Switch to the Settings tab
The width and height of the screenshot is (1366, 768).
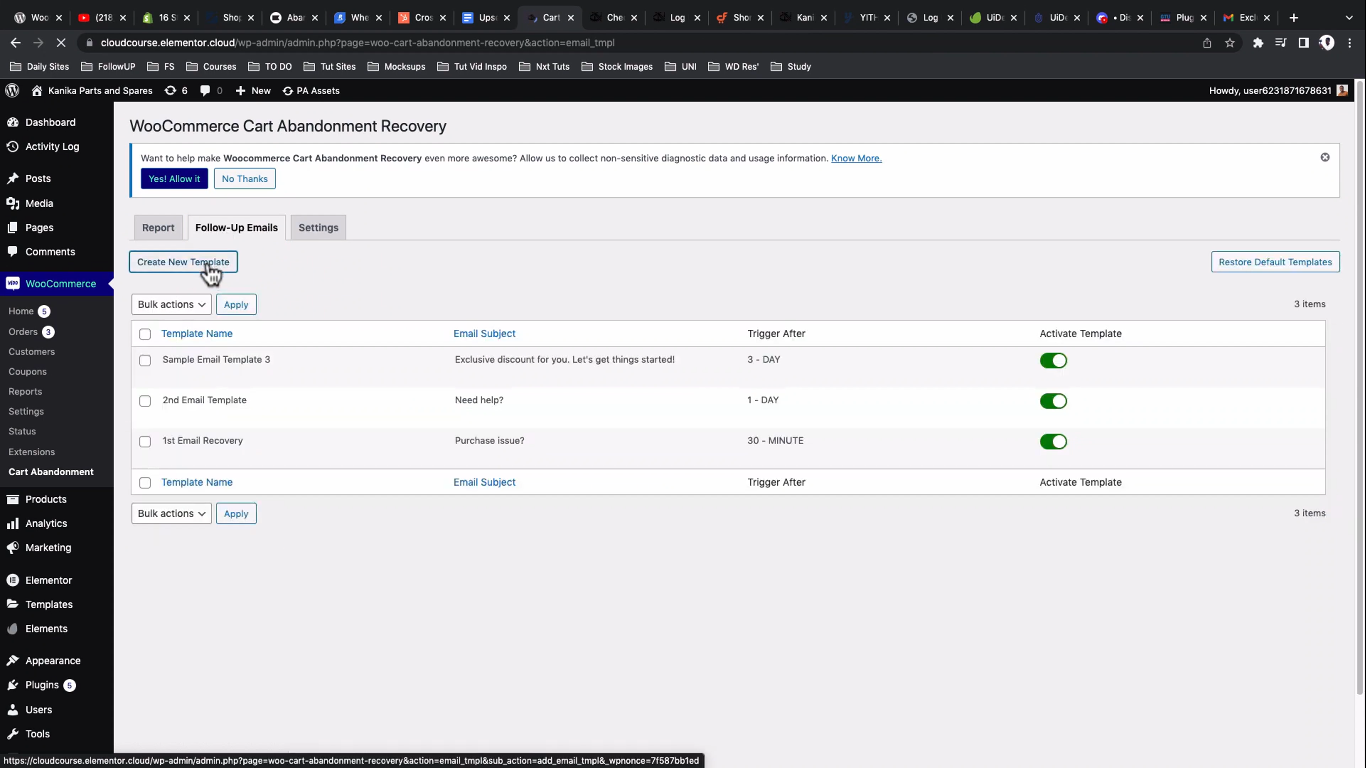[x=318, y=227]
